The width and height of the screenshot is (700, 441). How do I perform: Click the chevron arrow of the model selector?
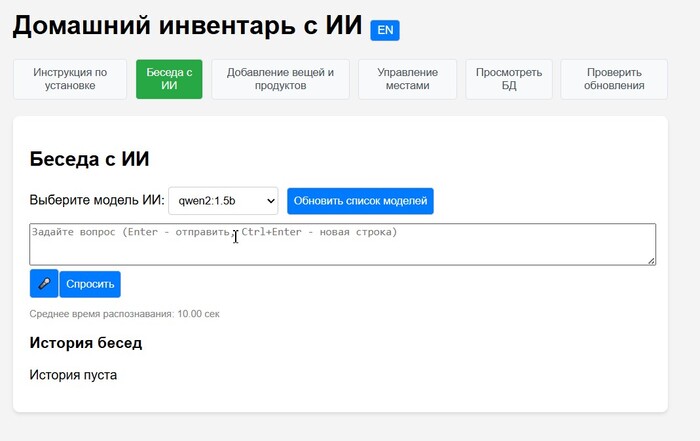click(267, 201)
